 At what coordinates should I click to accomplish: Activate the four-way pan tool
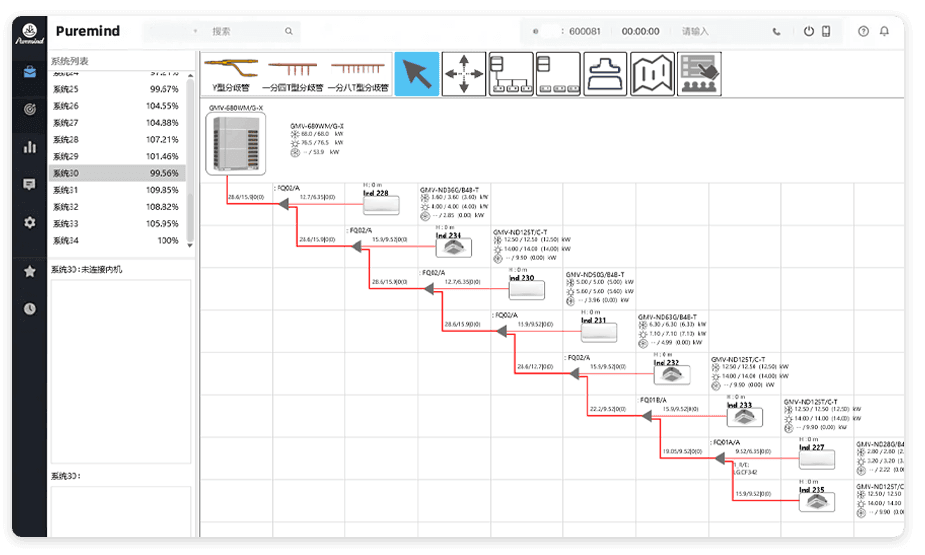coord(463,74)
